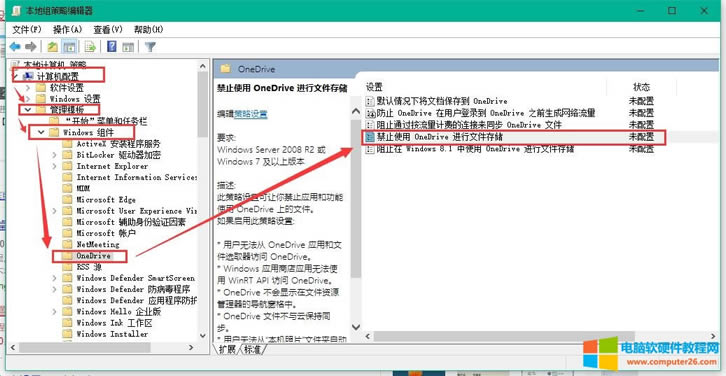Select Internet Information Services in the tree
This screenshot has height=376, width=726.
[x=137, y=177]
